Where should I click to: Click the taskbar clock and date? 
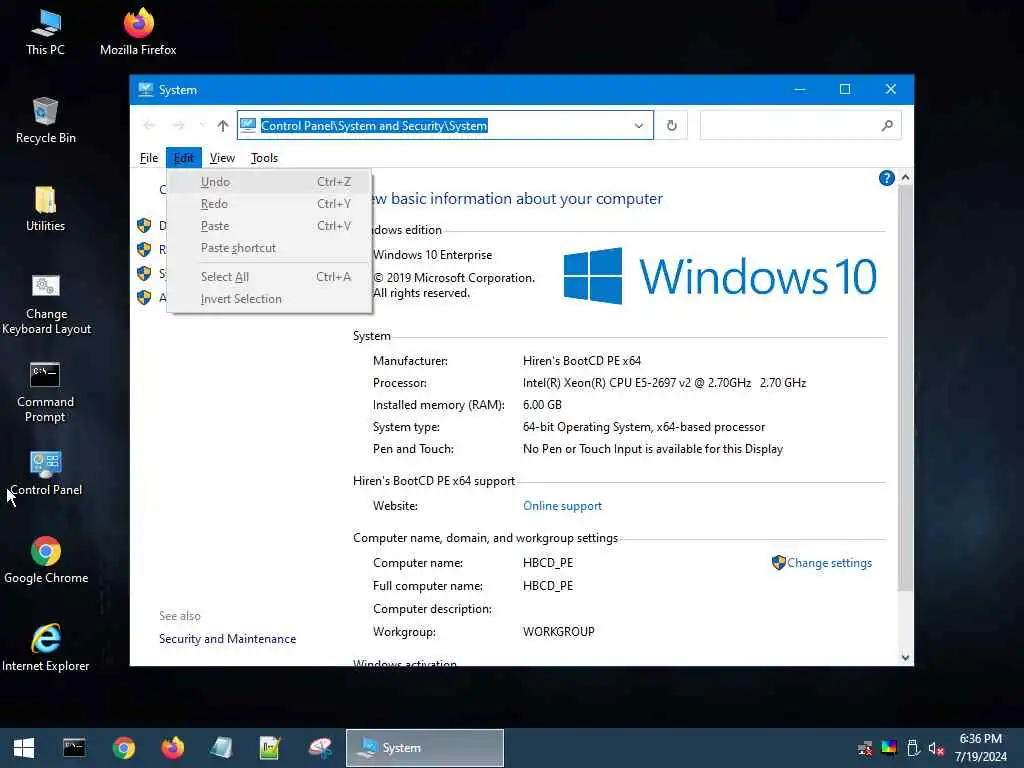981,748
